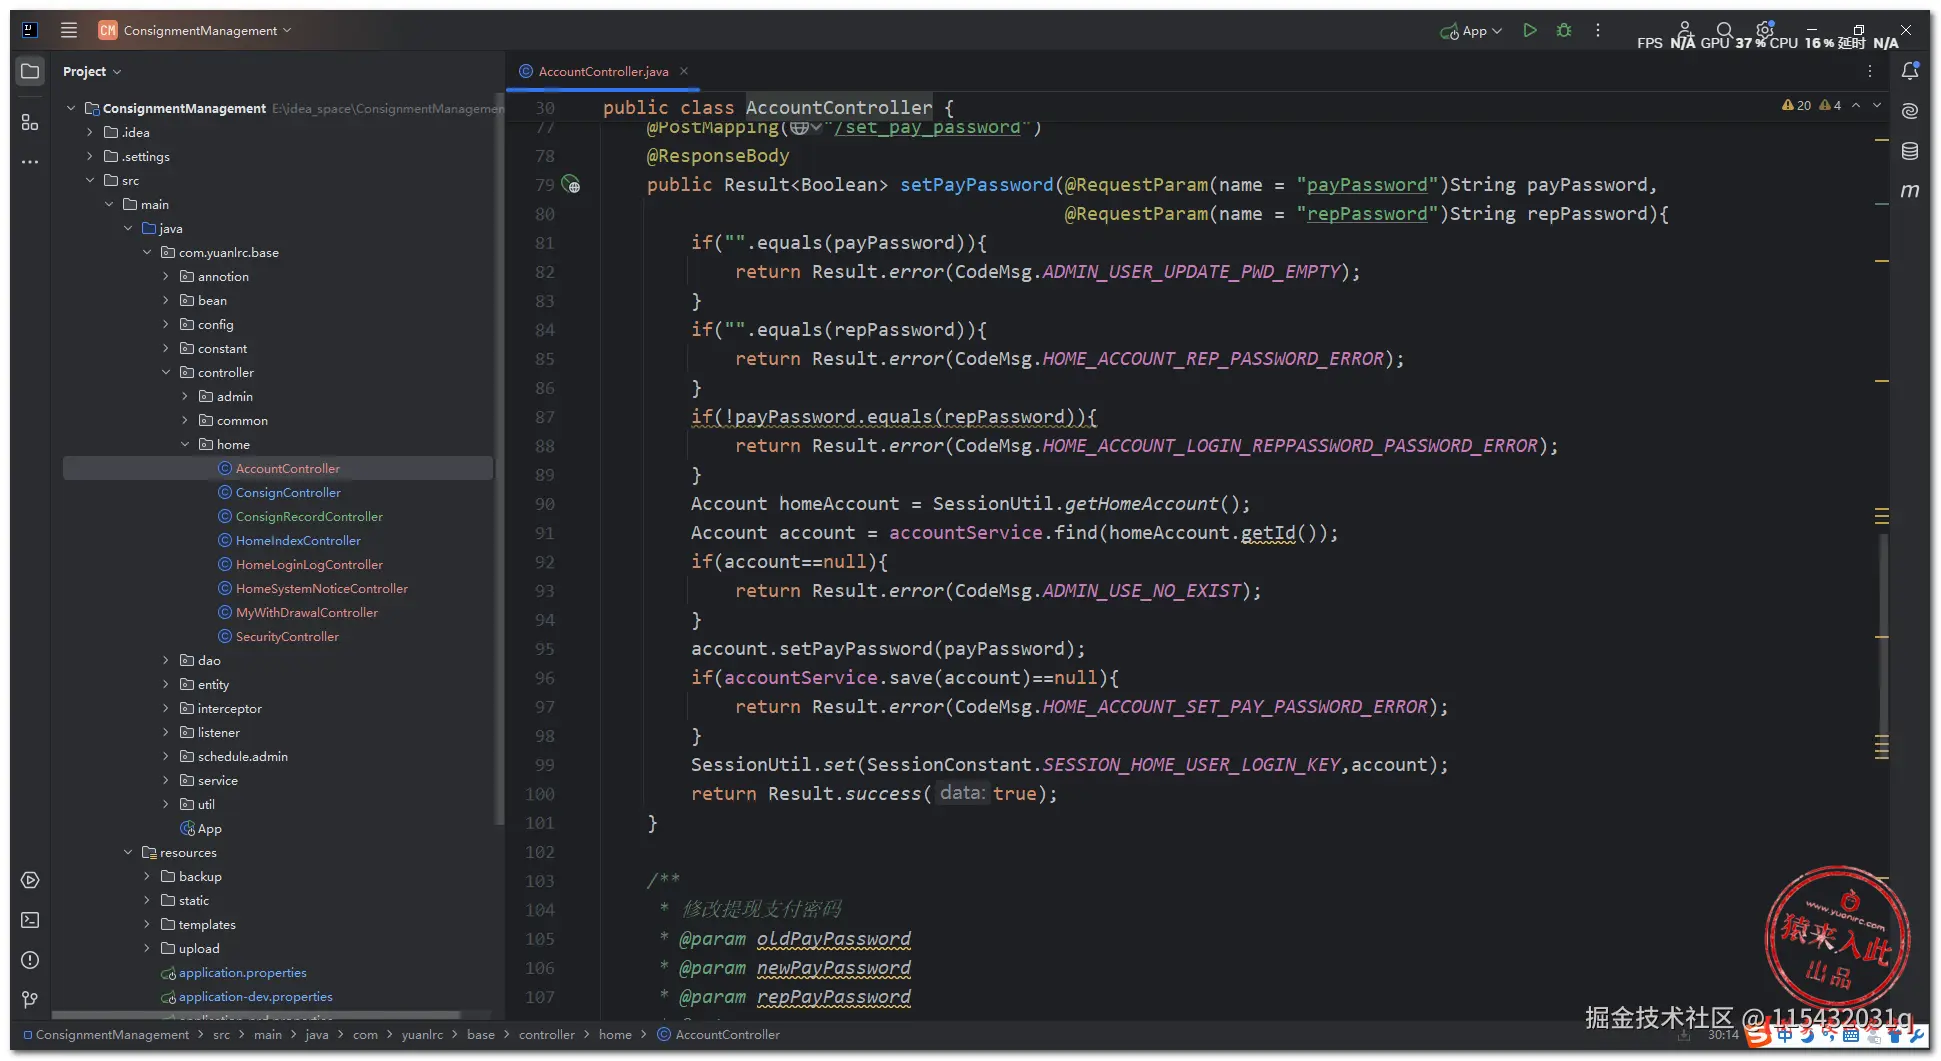Collapse the home package
1941x1061 pixels.
[185, 444]
